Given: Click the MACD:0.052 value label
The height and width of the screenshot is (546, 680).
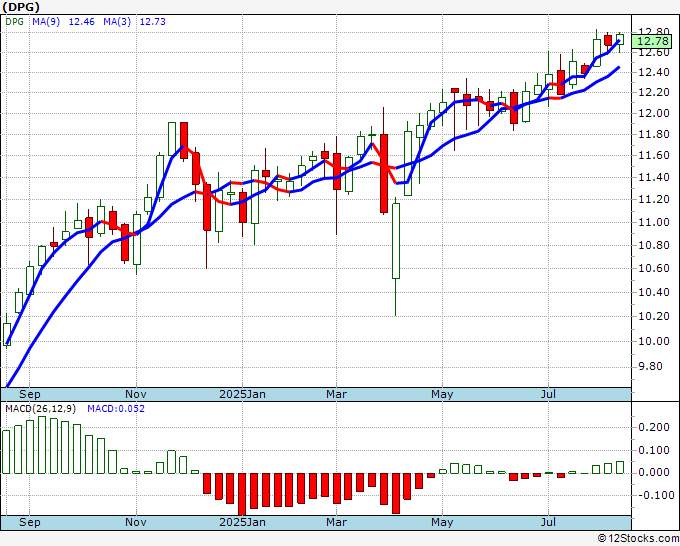Looking at the screenshot, I should pos(116,409).
